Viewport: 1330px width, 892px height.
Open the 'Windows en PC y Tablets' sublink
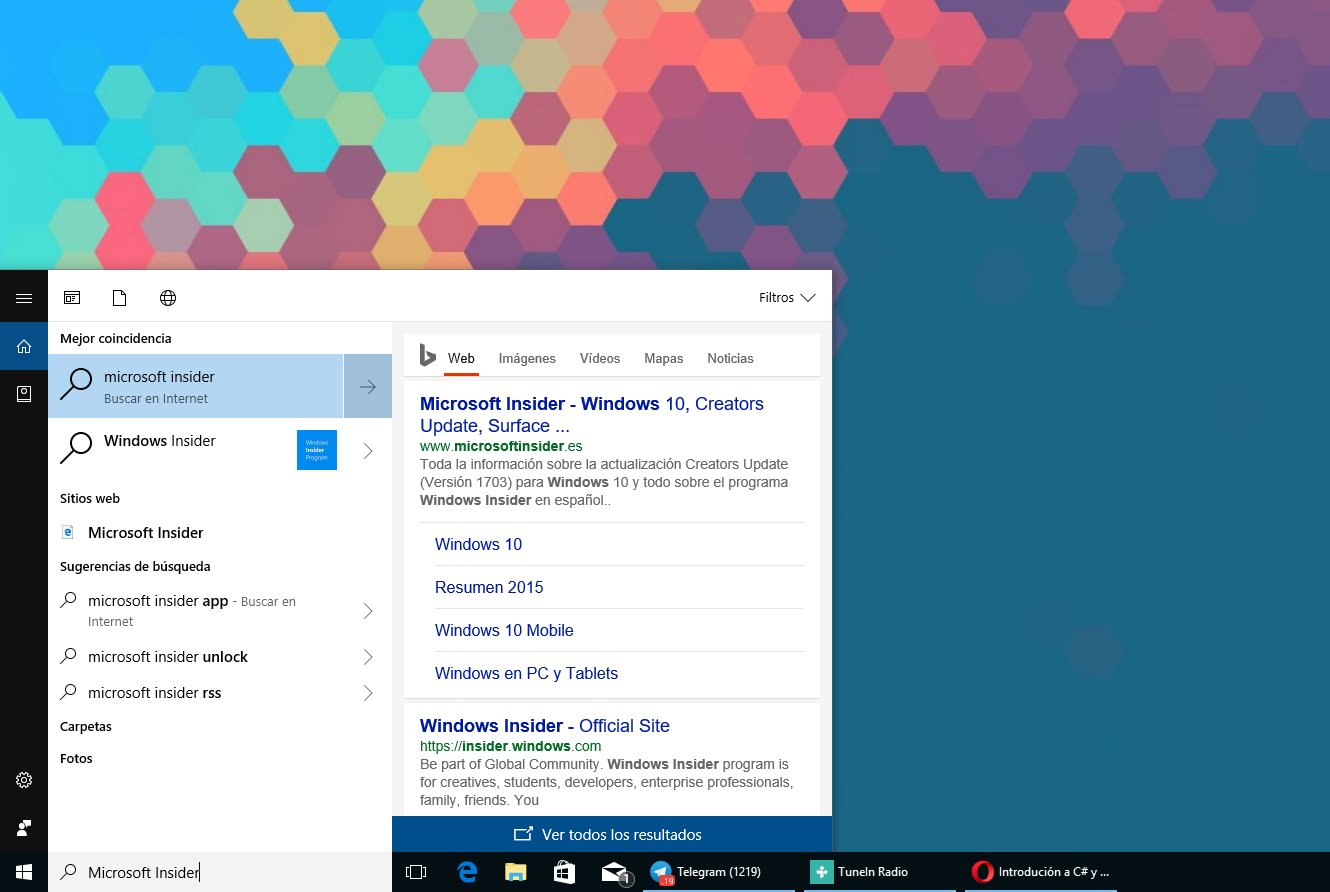point(526,674)
